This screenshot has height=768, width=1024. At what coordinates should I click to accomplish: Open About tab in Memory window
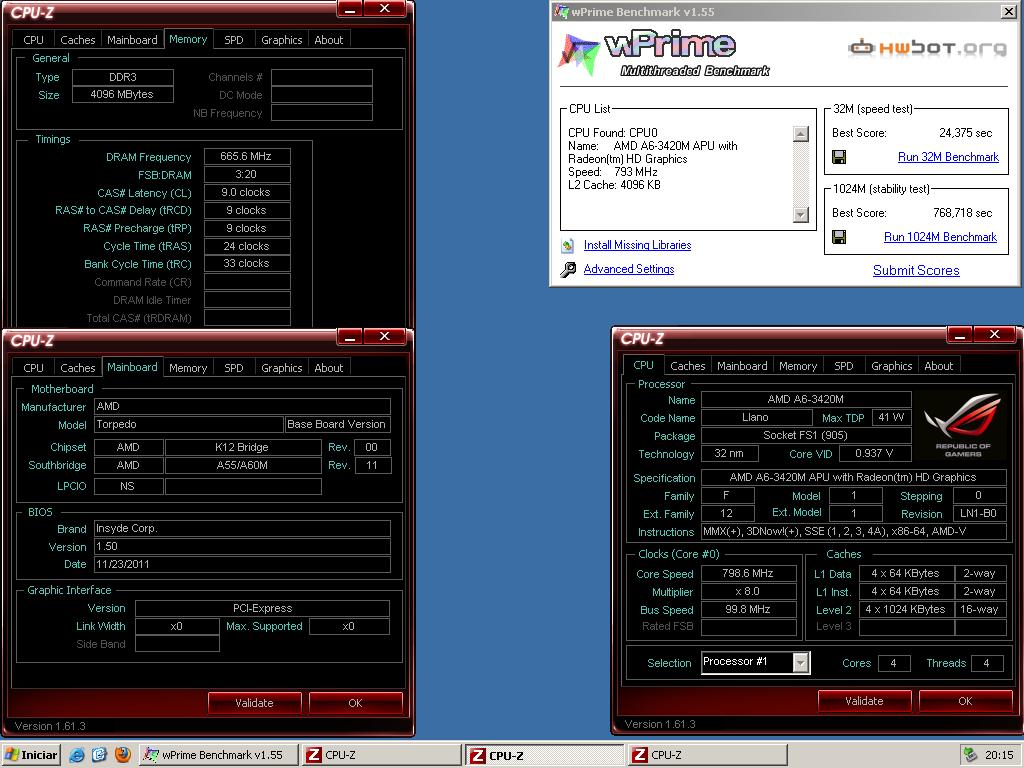pyautogui.click(x=328, y=40)
